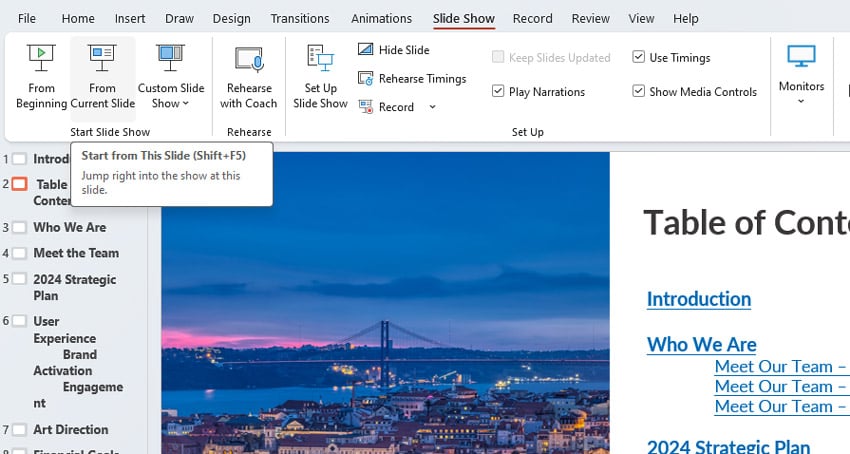The height and width of the screenshot is (454, 850).
Task: Switch to the Transitions tab
Action: coord(300,19)
